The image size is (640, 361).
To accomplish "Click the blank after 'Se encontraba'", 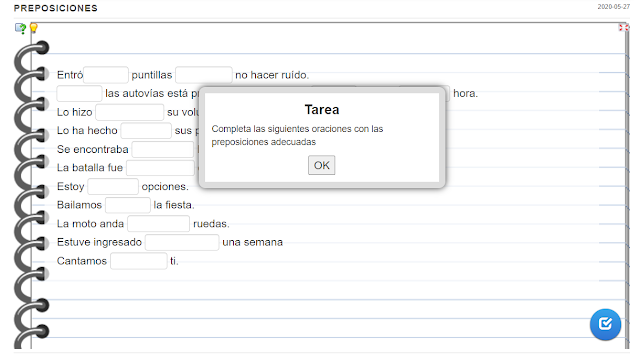I will tap(163, 149).
